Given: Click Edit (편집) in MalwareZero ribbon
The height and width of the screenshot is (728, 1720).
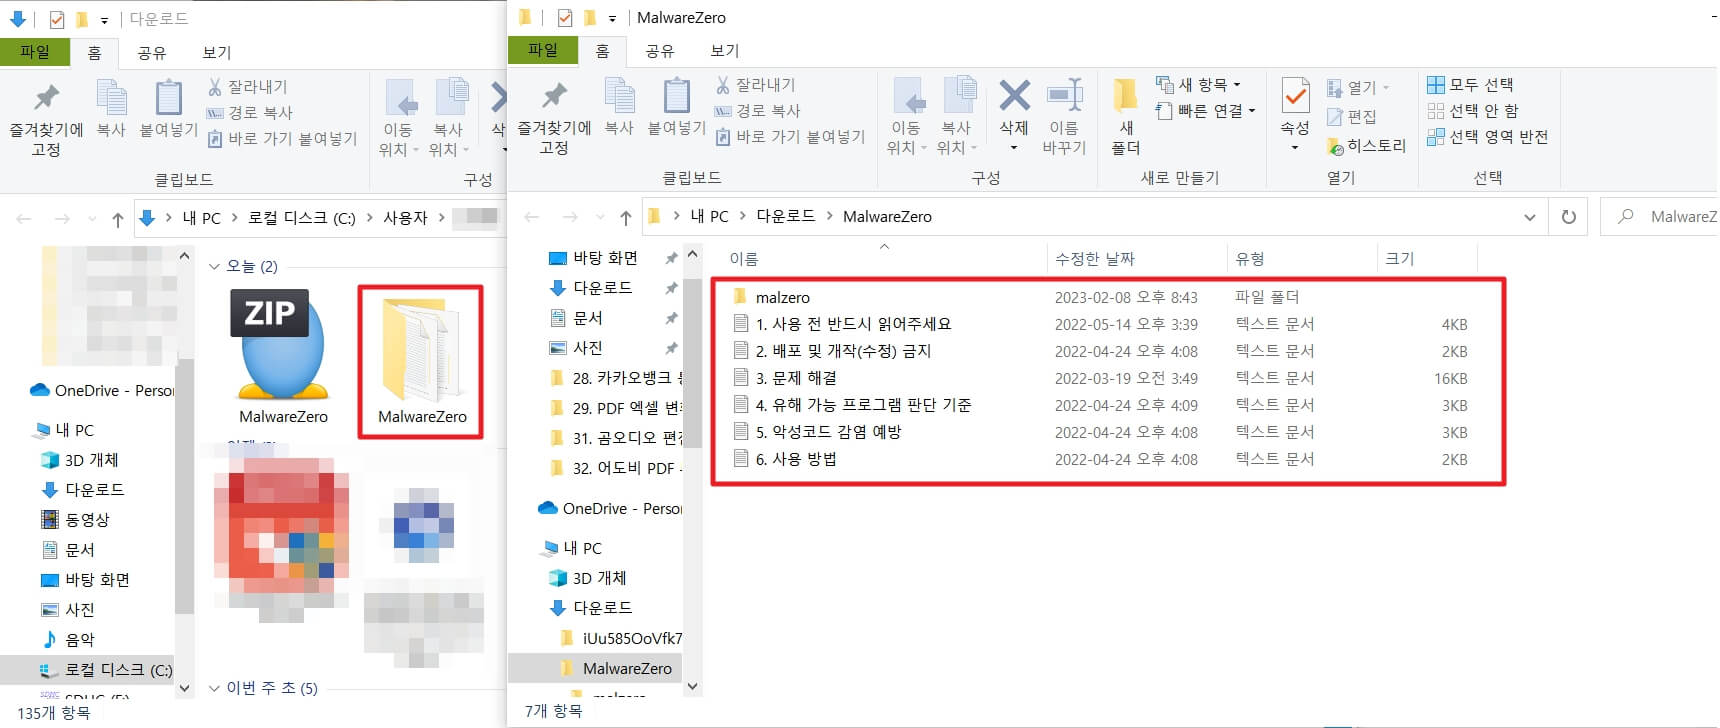Looking at the screenshot, I should coord(1352,117).
